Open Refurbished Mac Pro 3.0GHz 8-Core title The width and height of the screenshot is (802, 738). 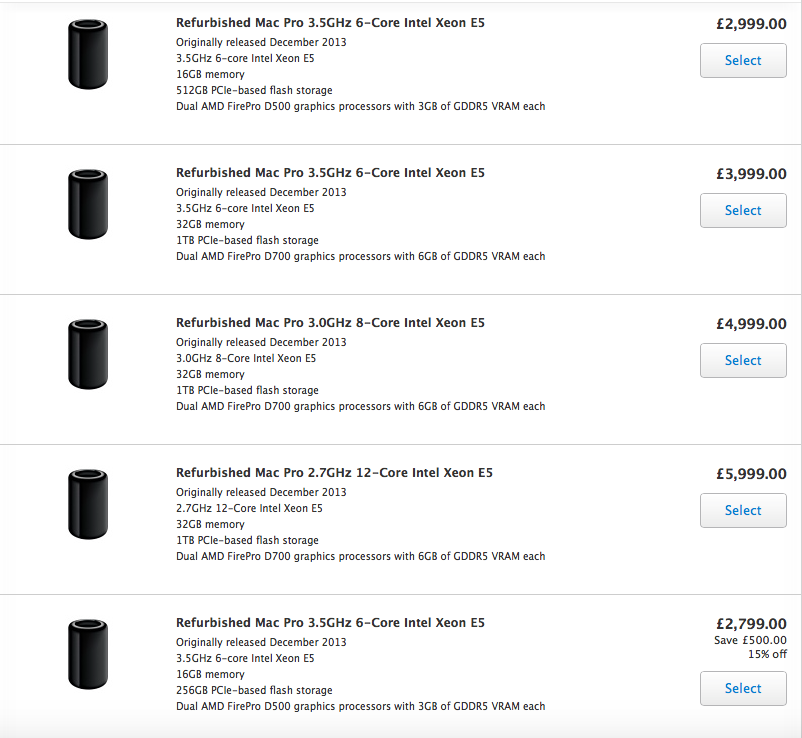pyautogui.click(x=330, y=323)
